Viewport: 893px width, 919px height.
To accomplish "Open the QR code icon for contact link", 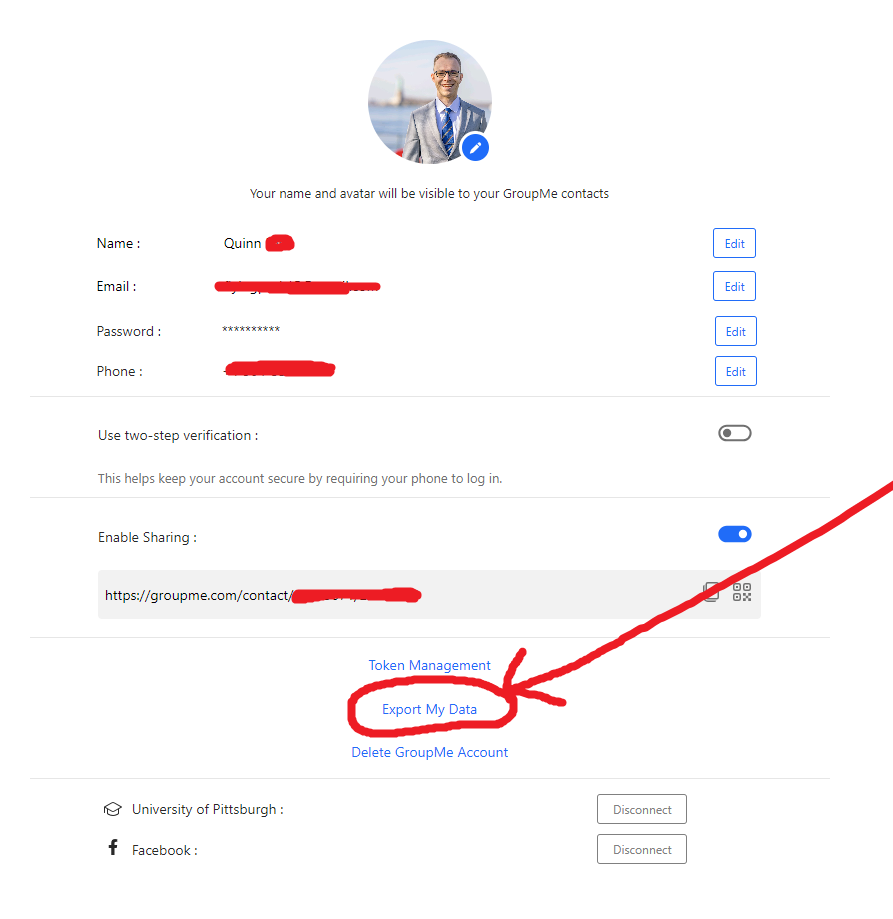I will [742, 592].
